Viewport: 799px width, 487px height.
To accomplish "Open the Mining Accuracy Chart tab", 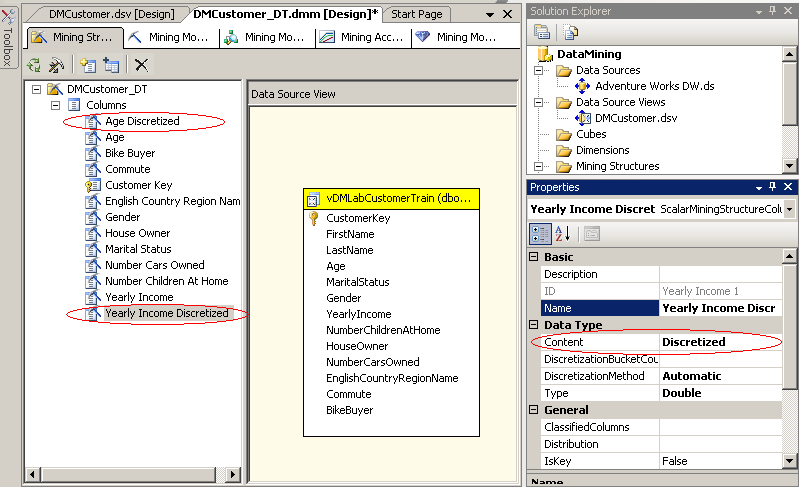I will pos(363,37).
